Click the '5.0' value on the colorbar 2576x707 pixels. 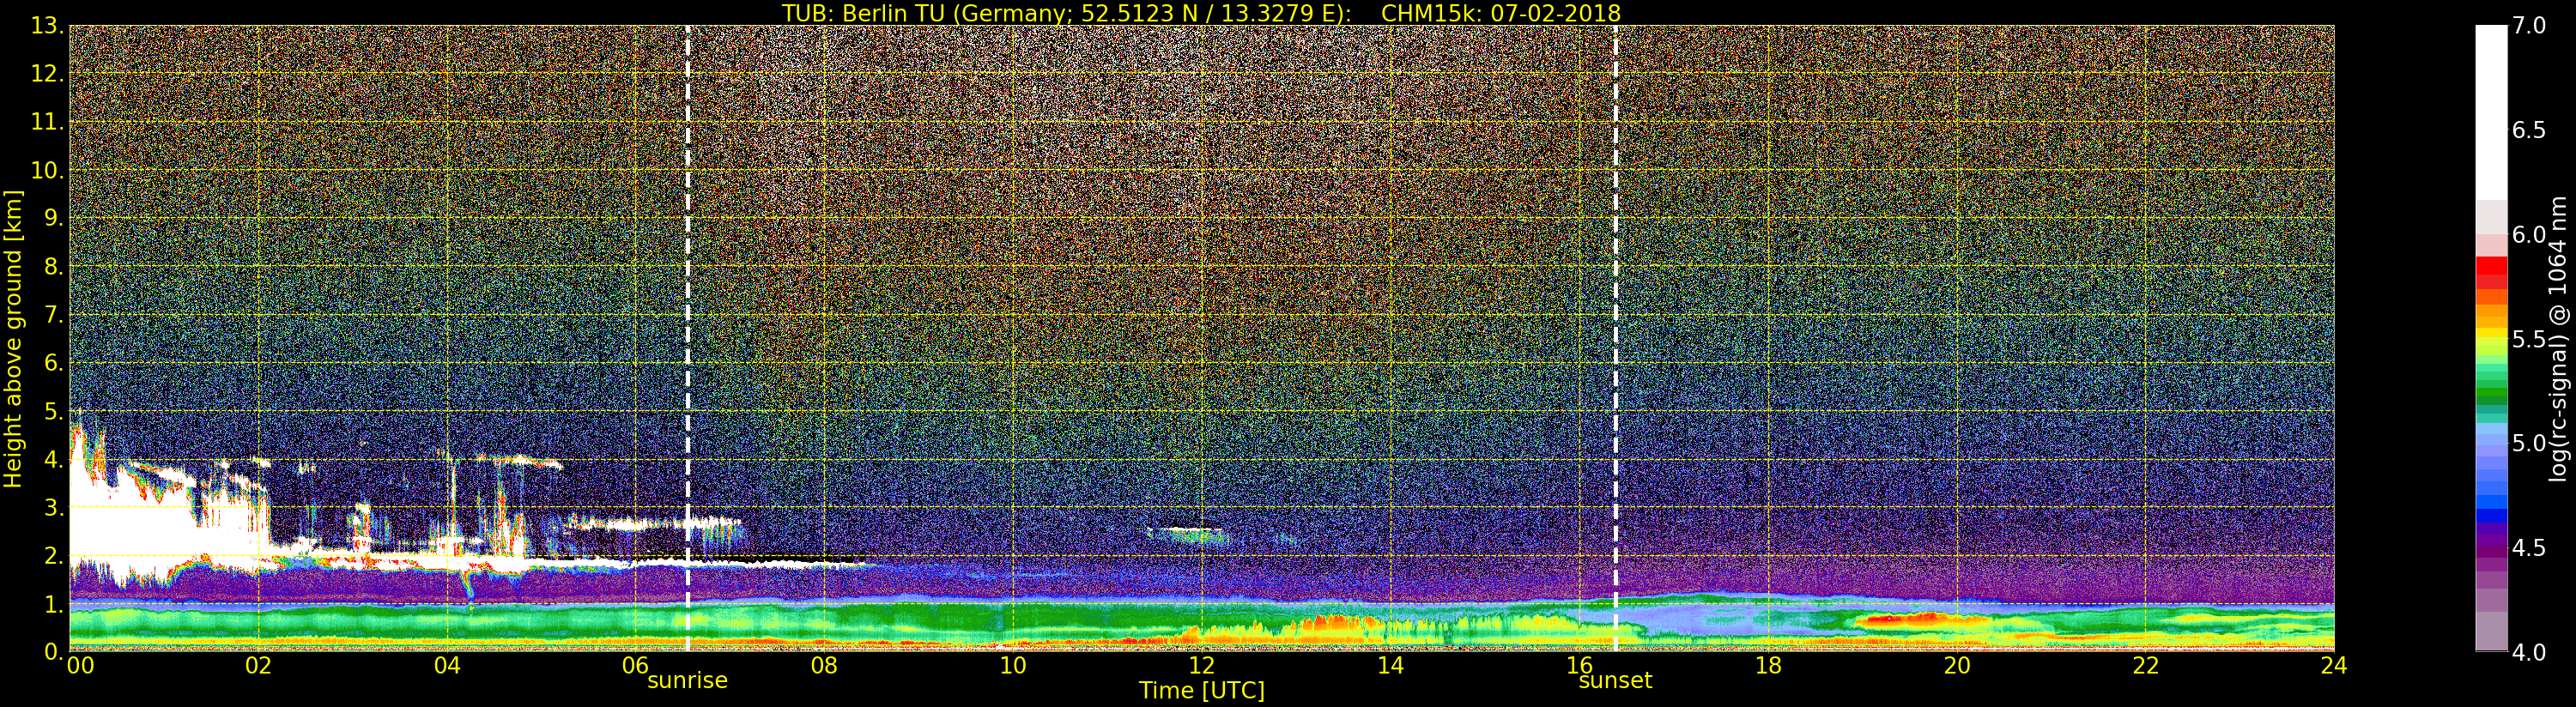[x=2529, y=443]
